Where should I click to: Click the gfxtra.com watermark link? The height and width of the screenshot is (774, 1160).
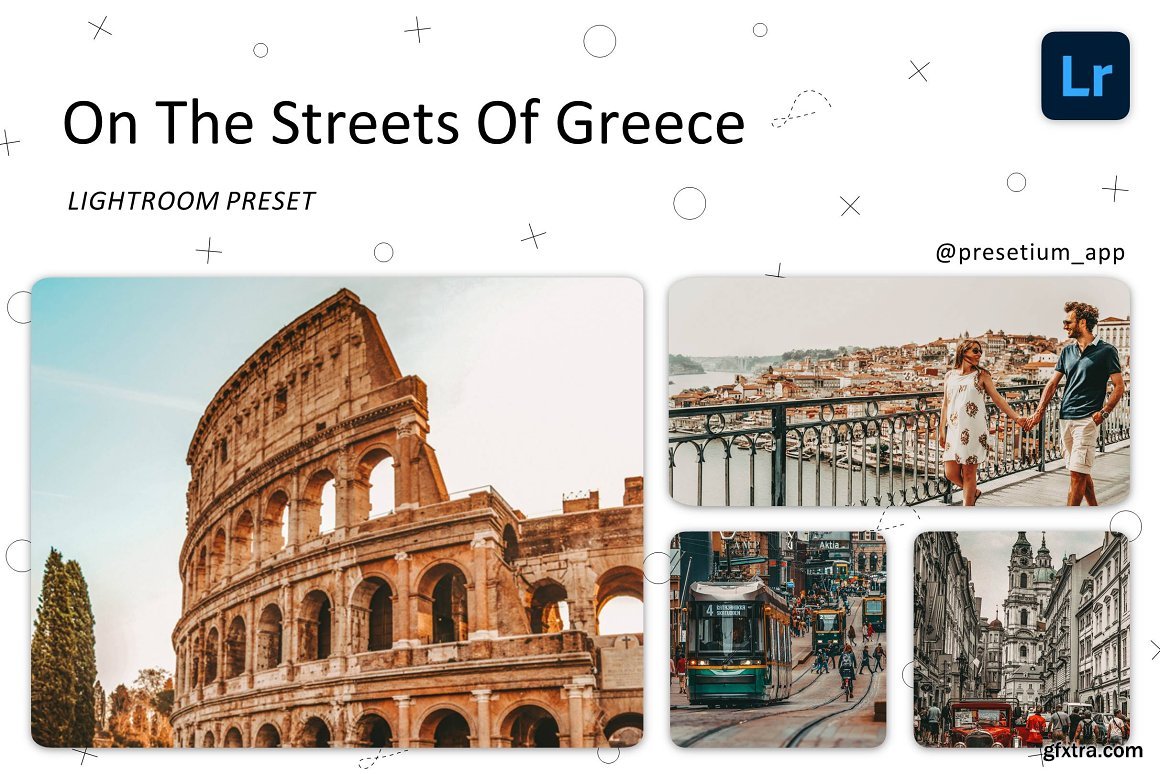pyautogui.click(x=1092, y=751)
